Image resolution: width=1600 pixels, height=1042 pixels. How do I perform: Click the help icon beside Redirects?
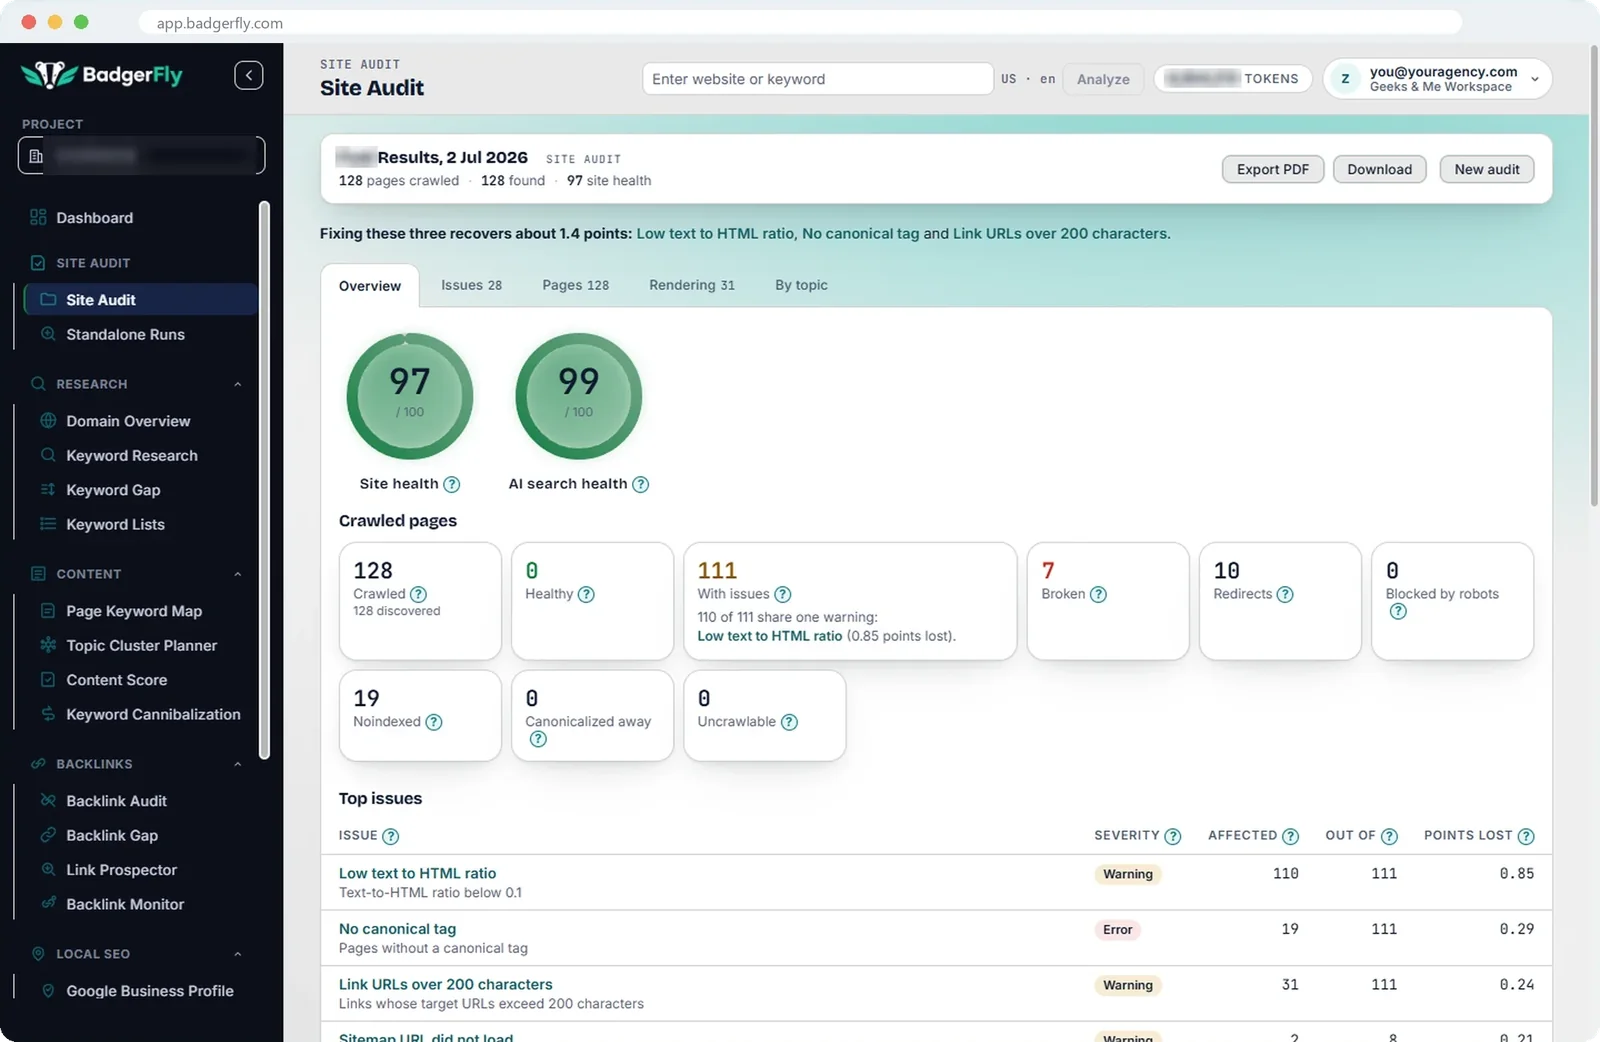(x=1285, y=594)
